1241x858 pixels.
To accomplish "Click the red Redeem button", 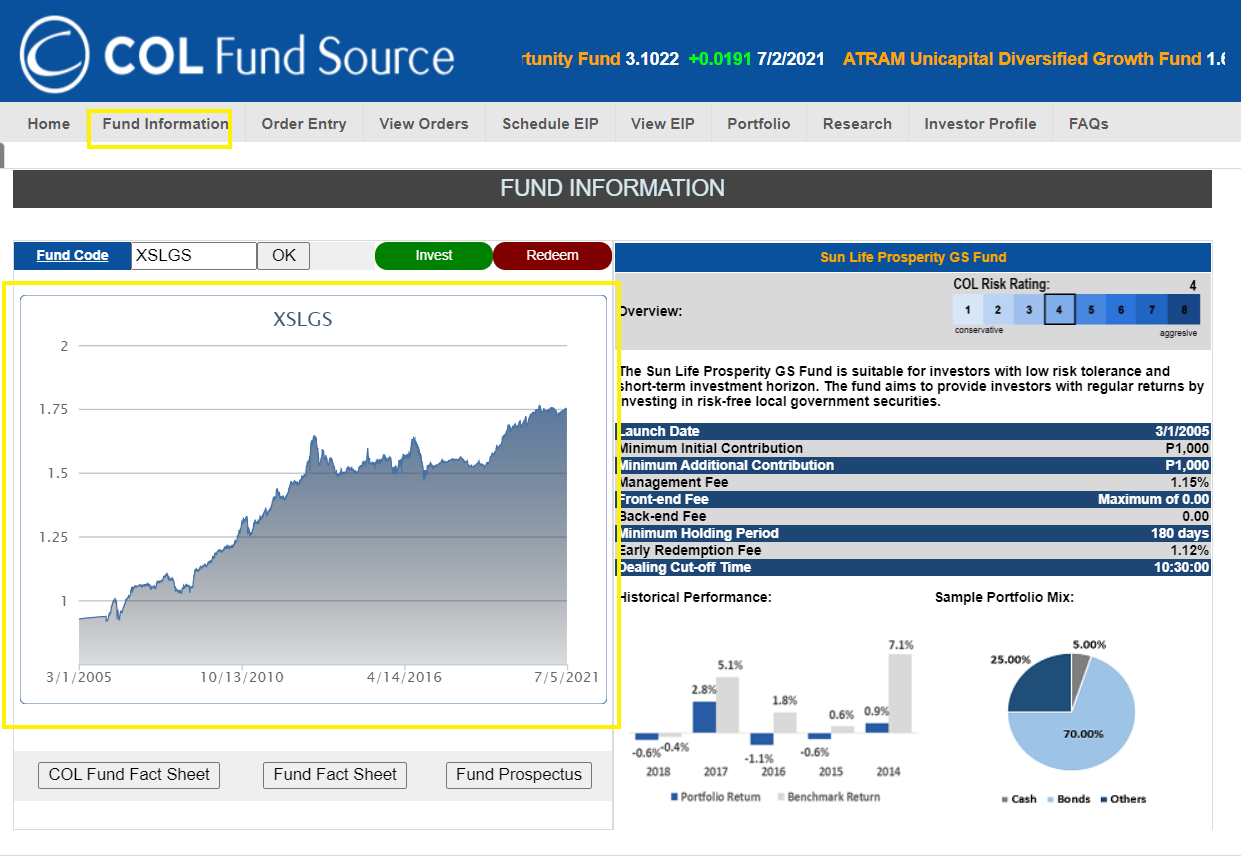I will tap(552, 255).
